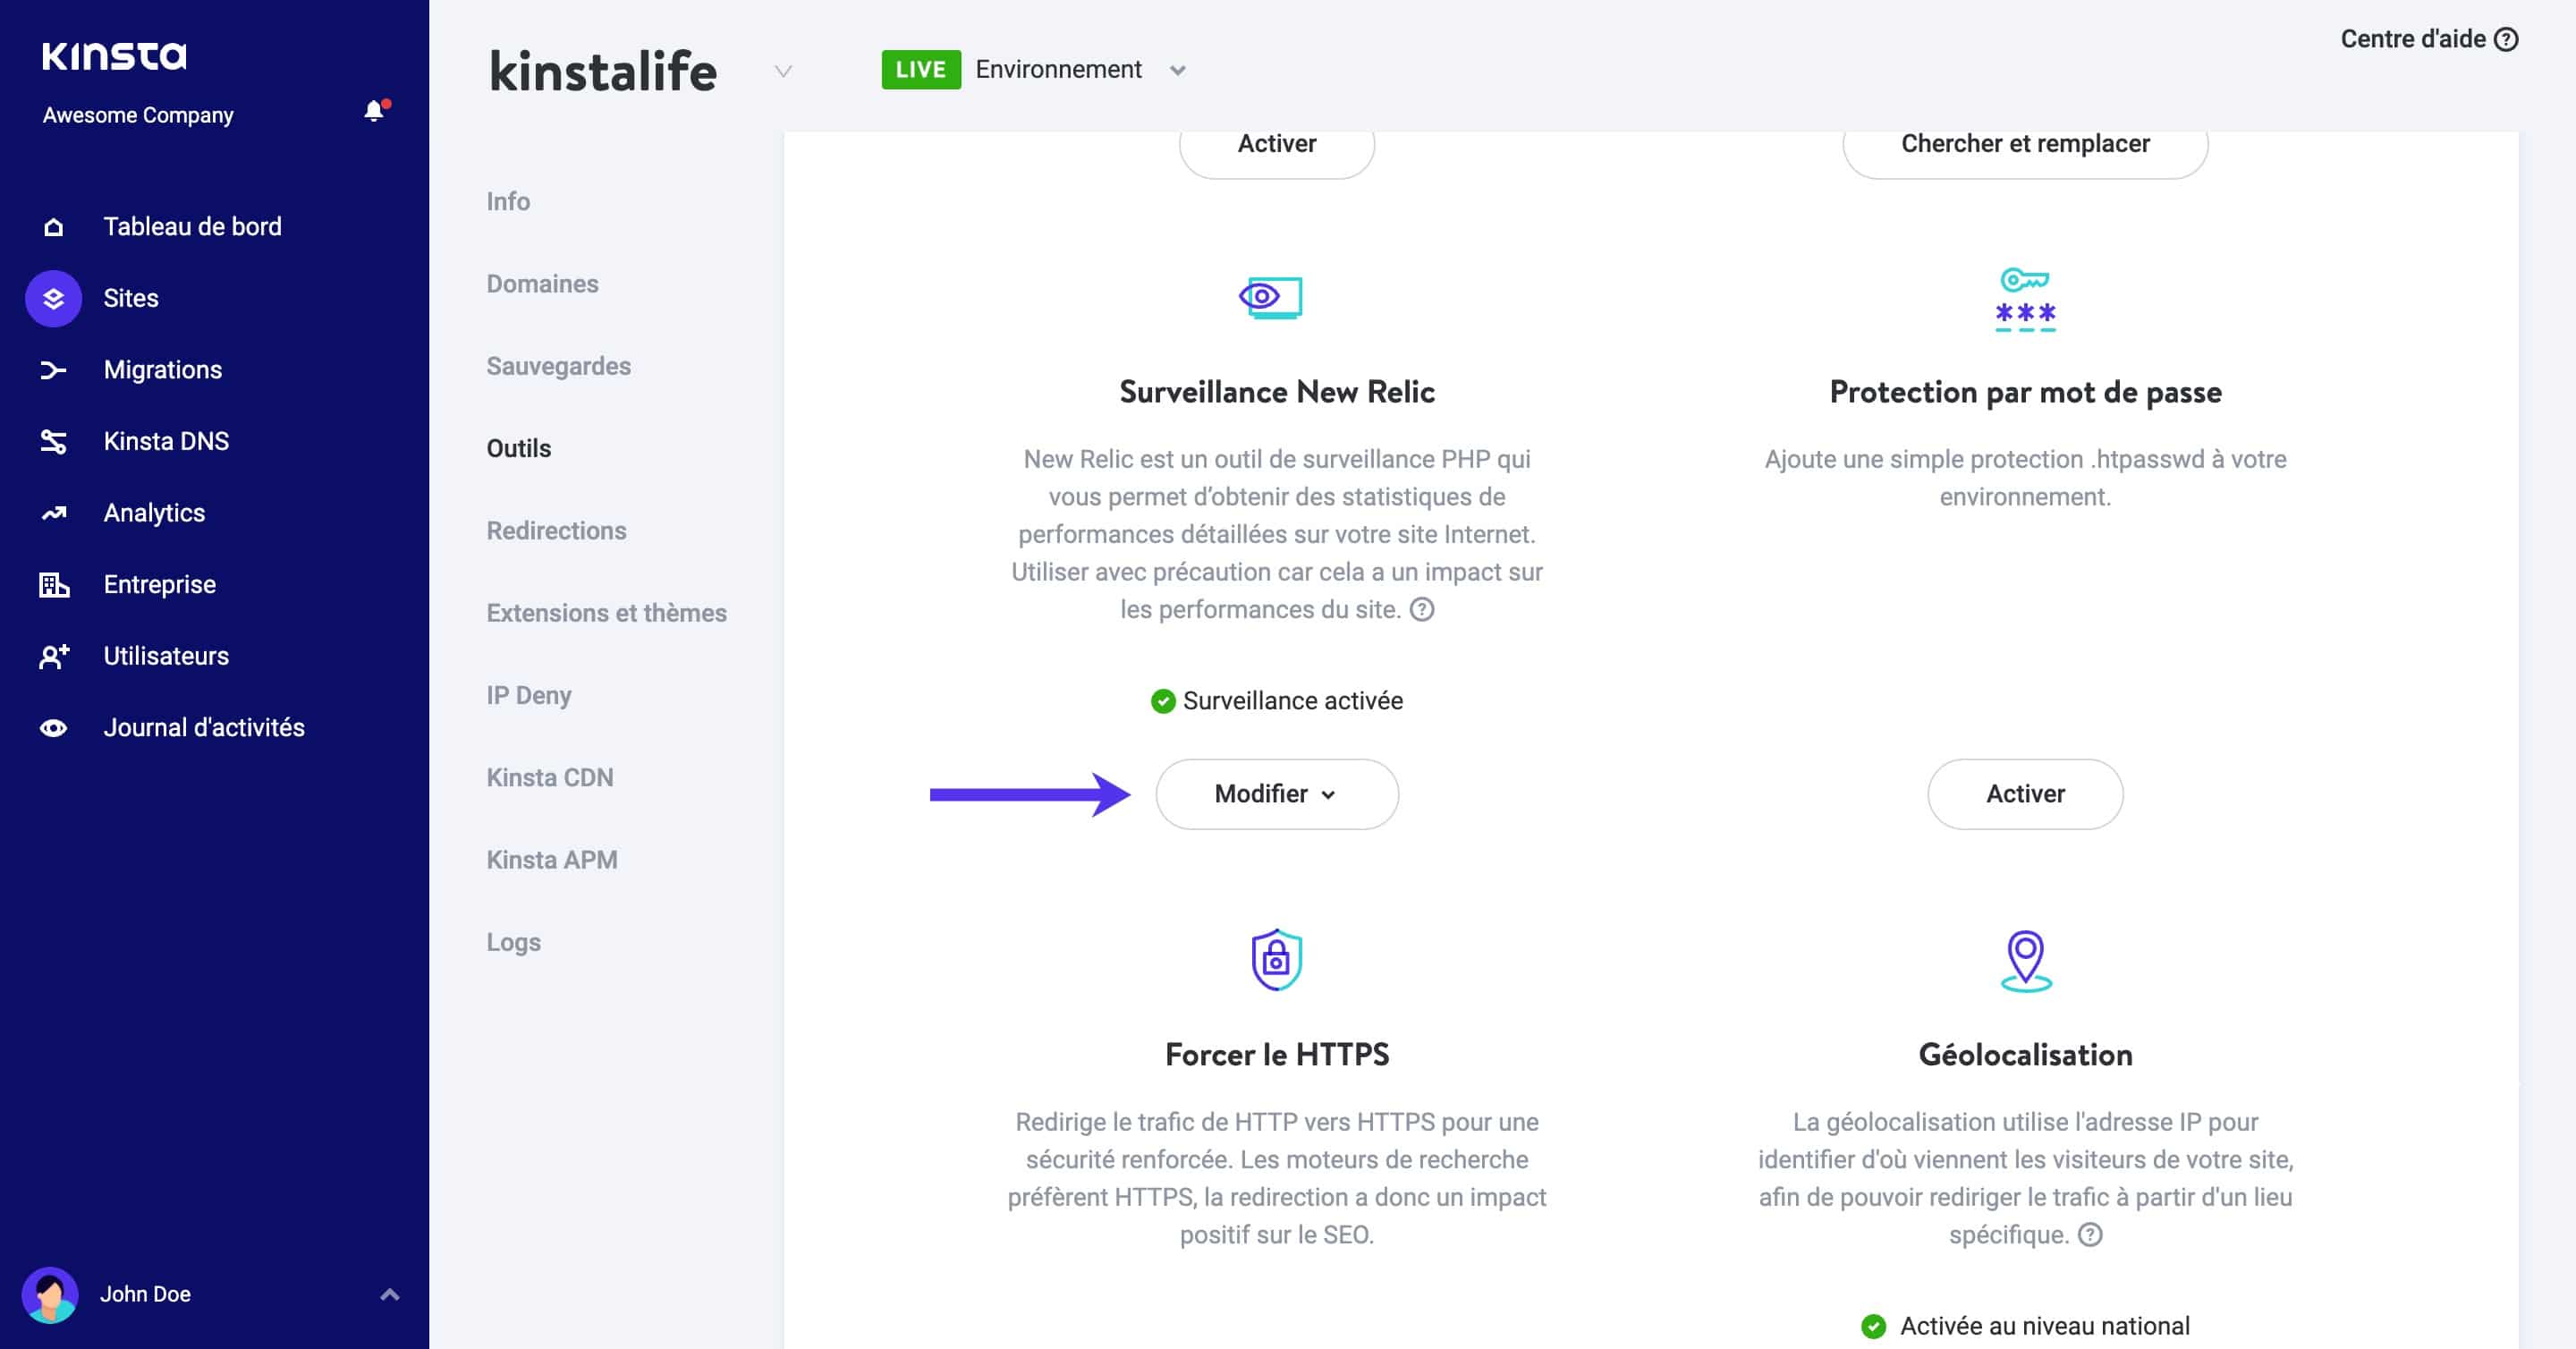Click the Chercher et remplacer button
Screen dimensions: 2576x1349
pos(2025,142)
